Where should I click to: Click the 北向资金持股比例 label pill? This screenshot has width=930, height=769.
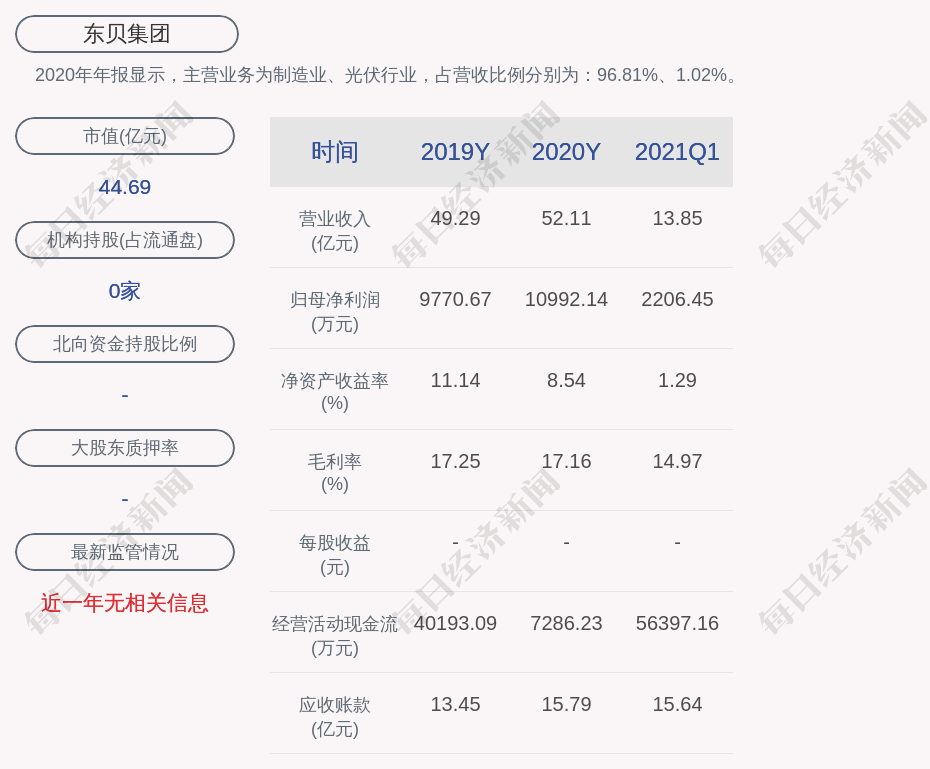[x=125, y=344]
